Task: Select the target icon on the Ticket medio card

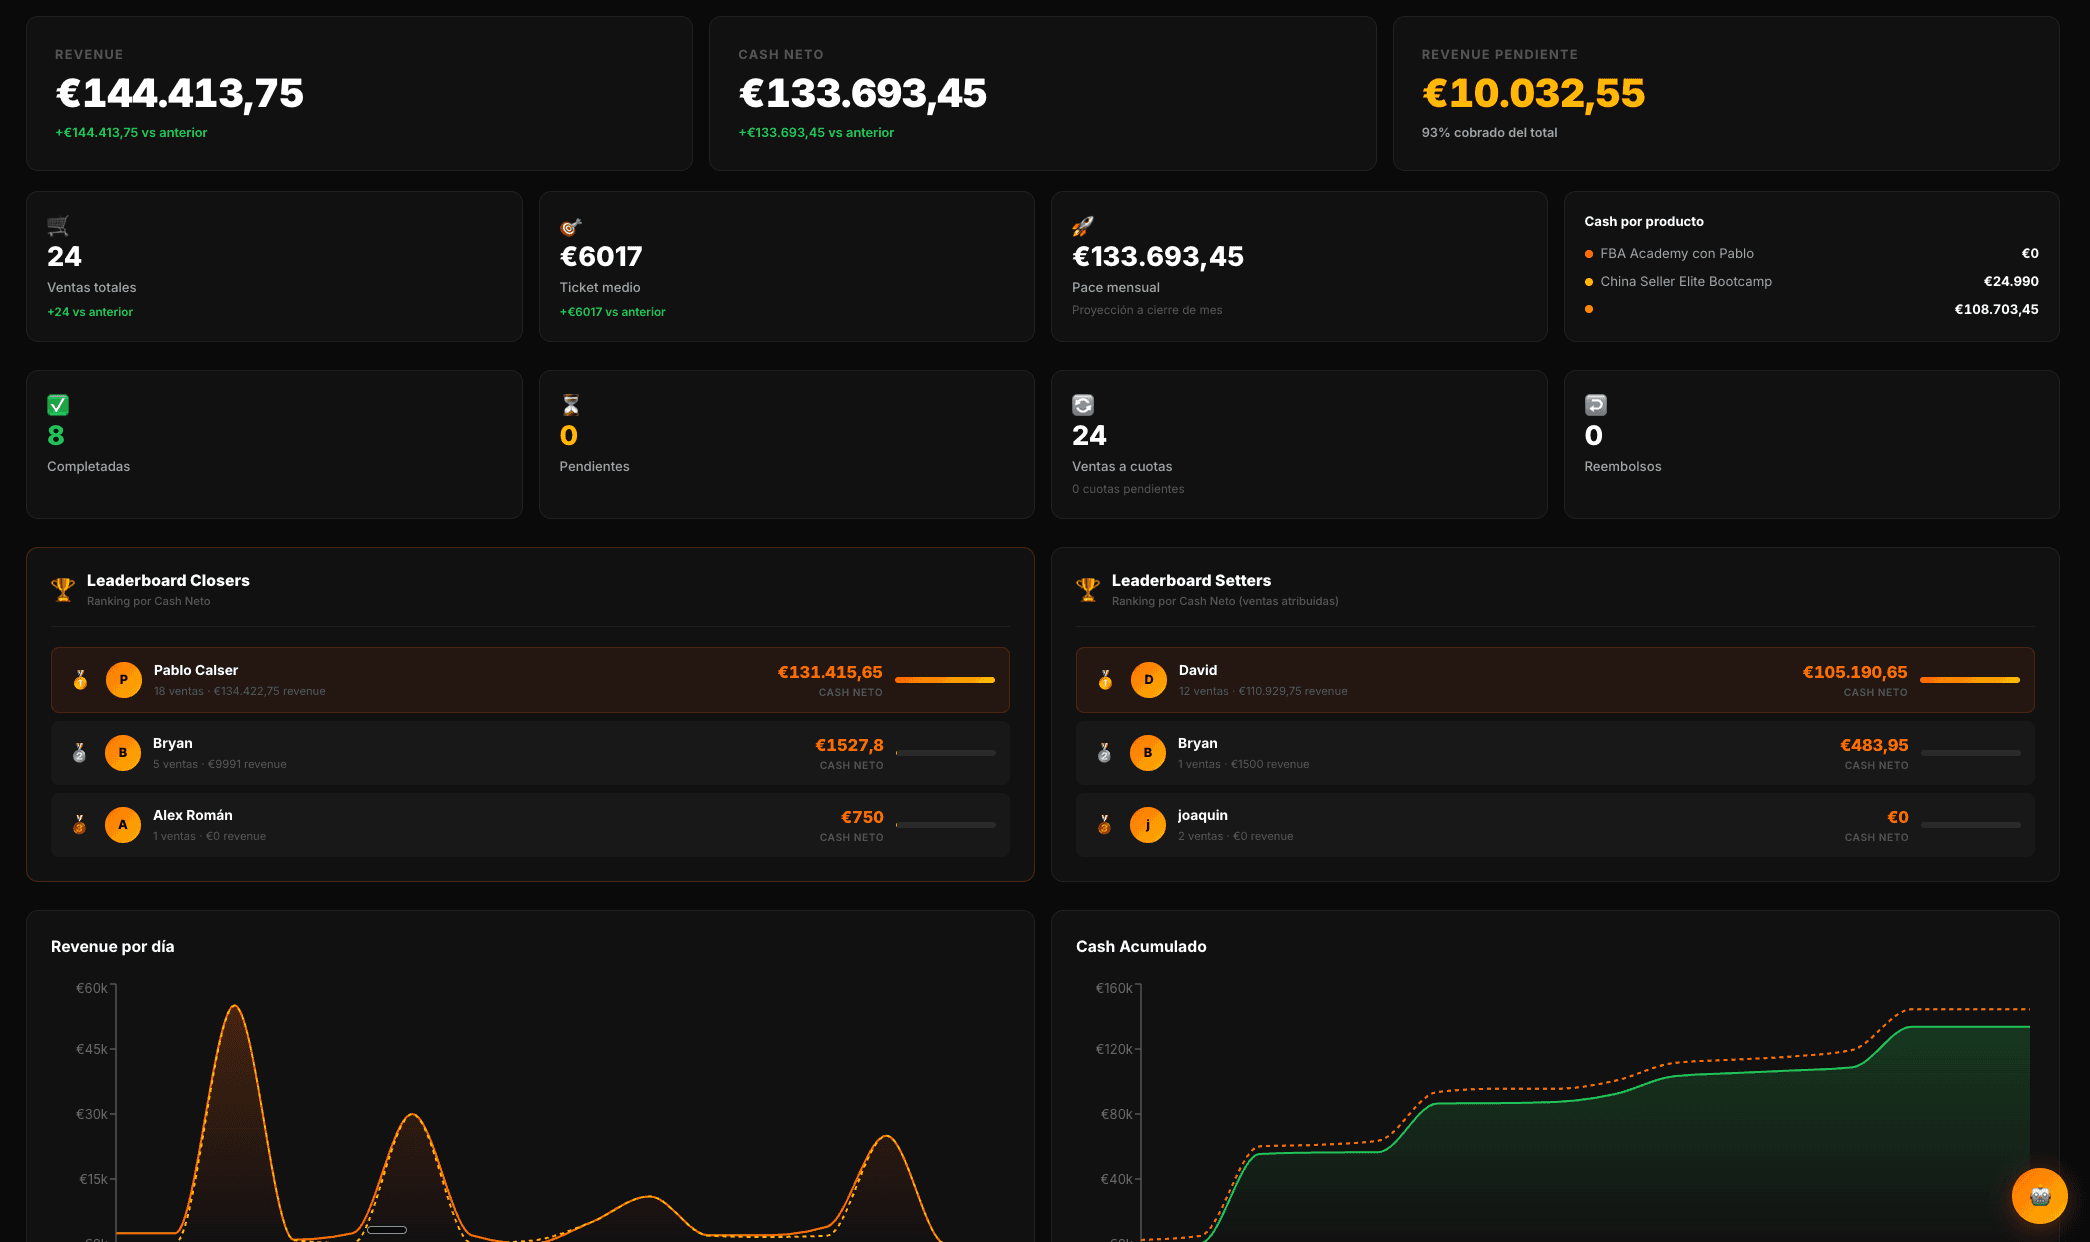Action: tap(571, 224)
